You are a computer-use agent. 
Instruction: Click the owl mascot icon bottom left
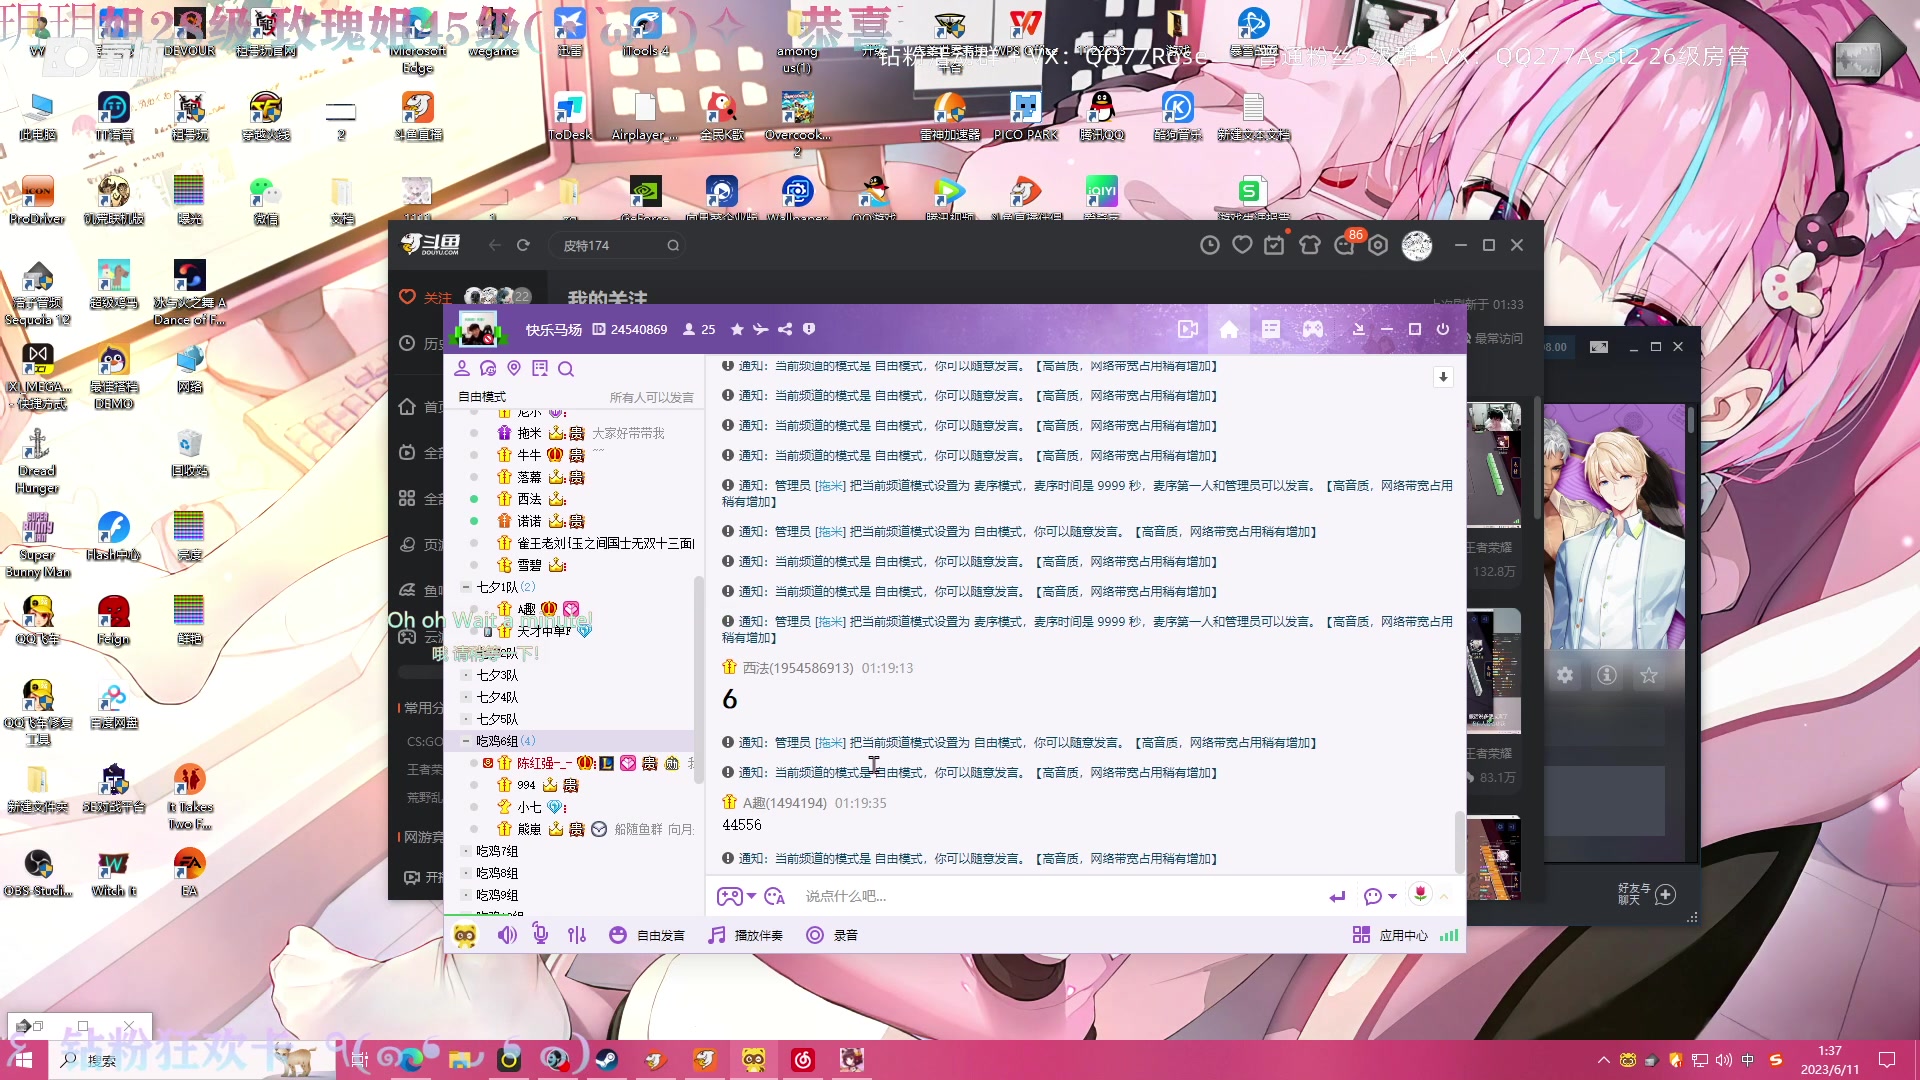465,935
